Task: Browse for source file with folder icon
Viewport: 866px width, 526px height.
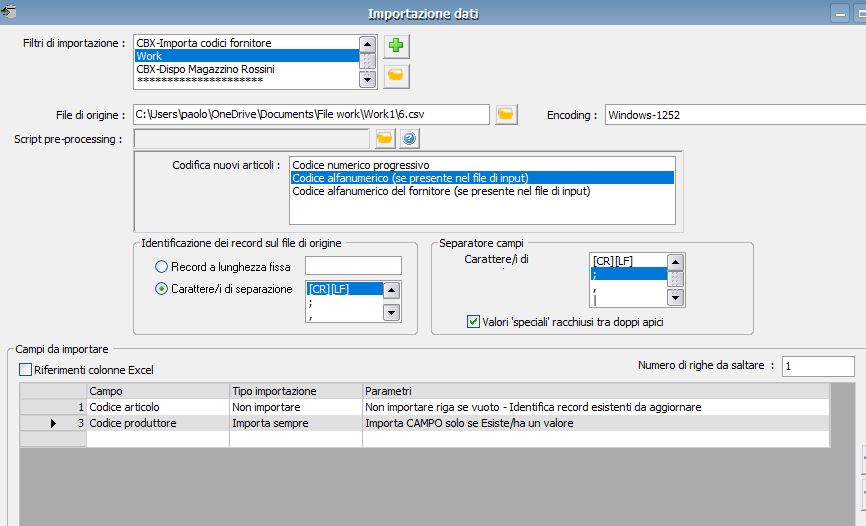Action: point(505,114)
